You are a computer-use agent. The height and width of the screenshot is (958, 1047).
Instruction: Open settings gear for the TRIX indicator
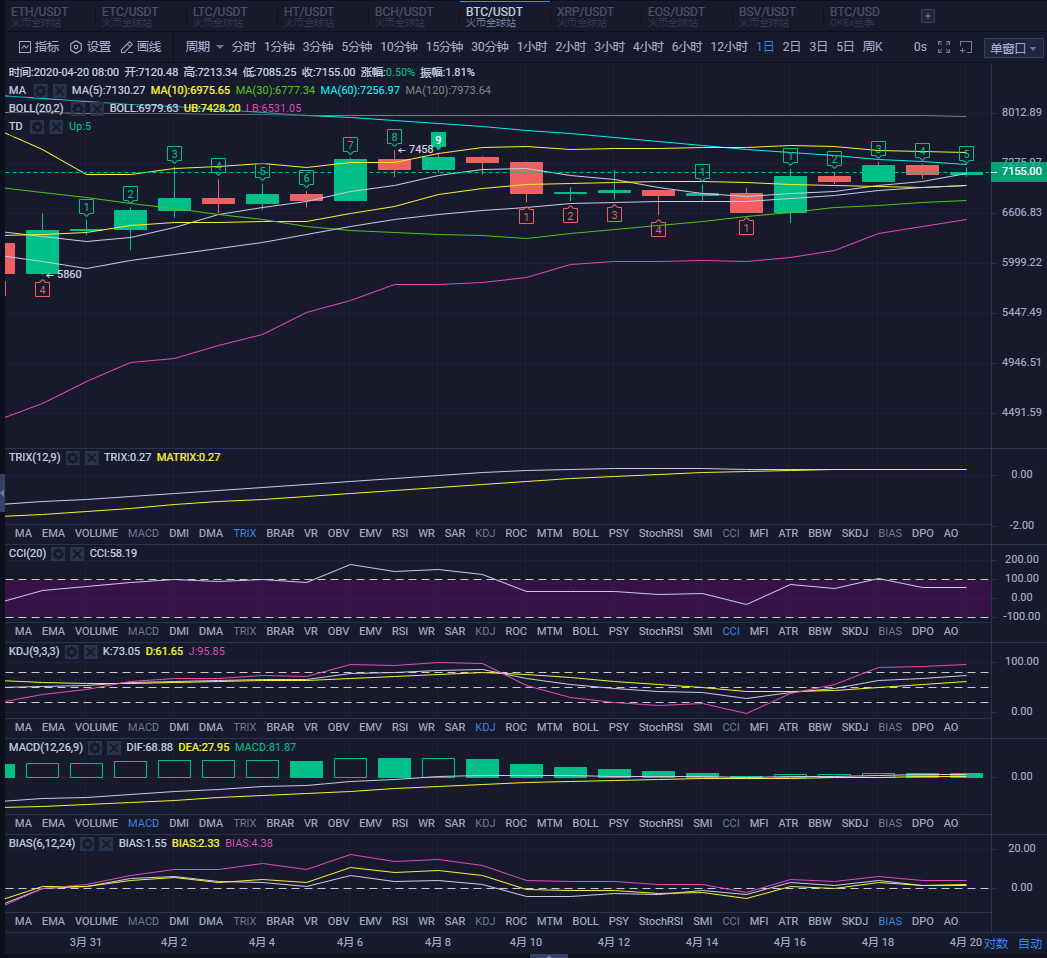click(x=73, y=457)
